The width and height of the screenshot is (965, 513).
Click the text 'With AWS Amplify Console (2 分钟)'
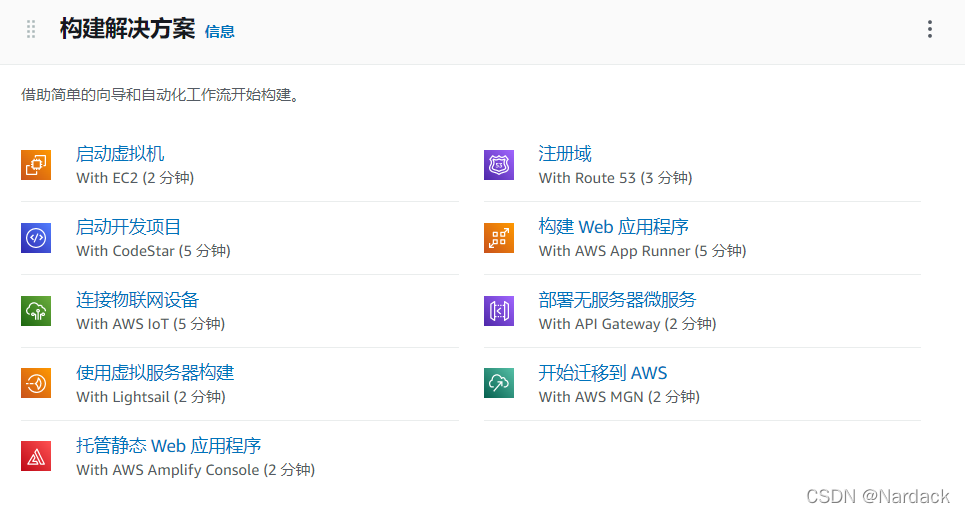196,470
